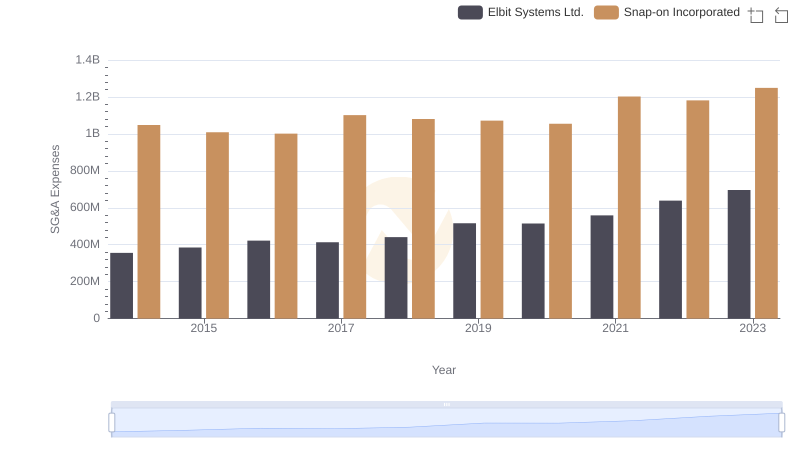The image size is (800, 461).
Task: Click the 2023 Elbit Systems bar
Action: tap(739, 254)
